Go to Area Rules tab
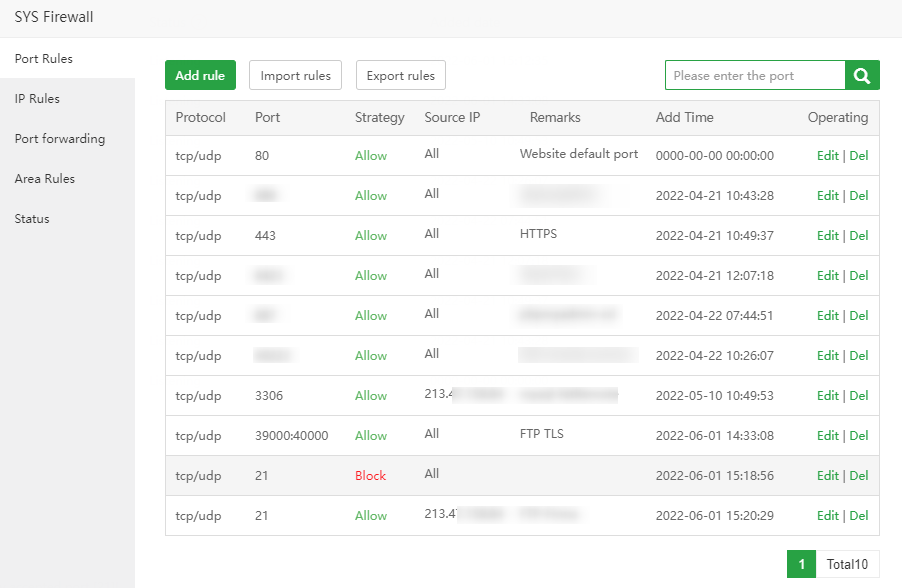The height and width of the screenshot is (588, 902). point(45,179)
